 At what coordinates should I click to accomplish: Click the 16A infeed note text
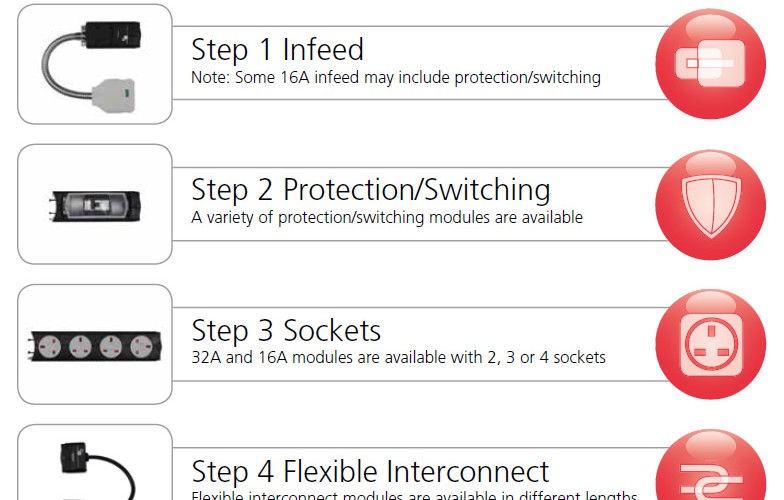[396, 77]
